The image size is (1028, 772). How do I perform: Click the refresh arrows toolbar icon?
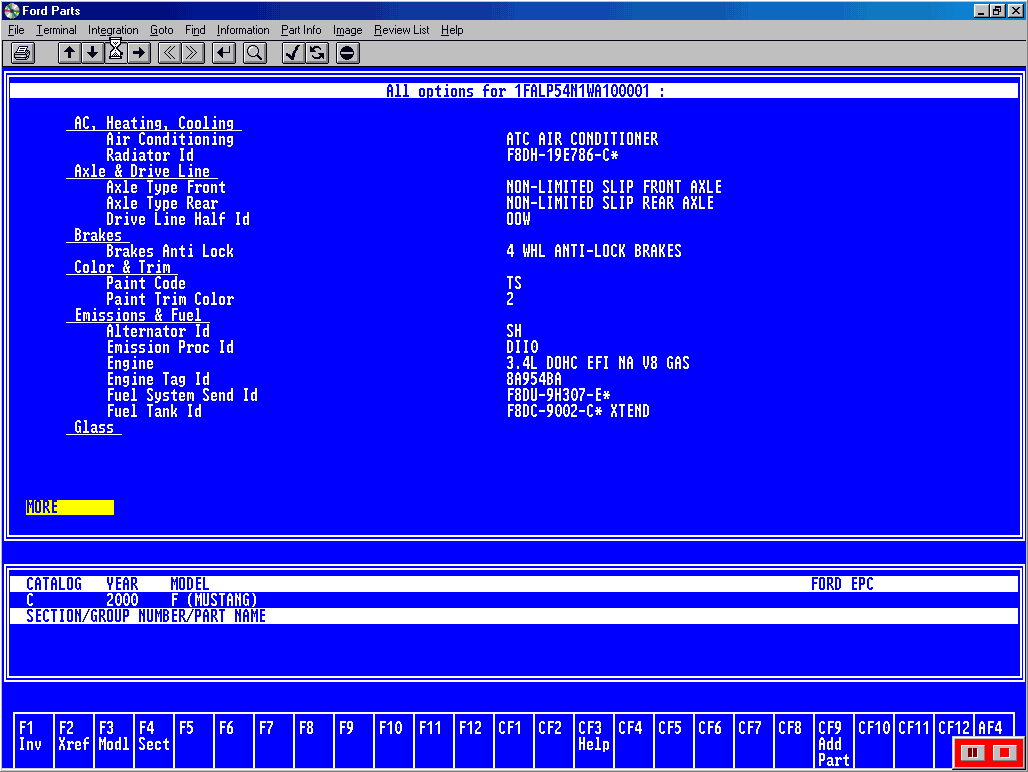click(x=317, y=53)
